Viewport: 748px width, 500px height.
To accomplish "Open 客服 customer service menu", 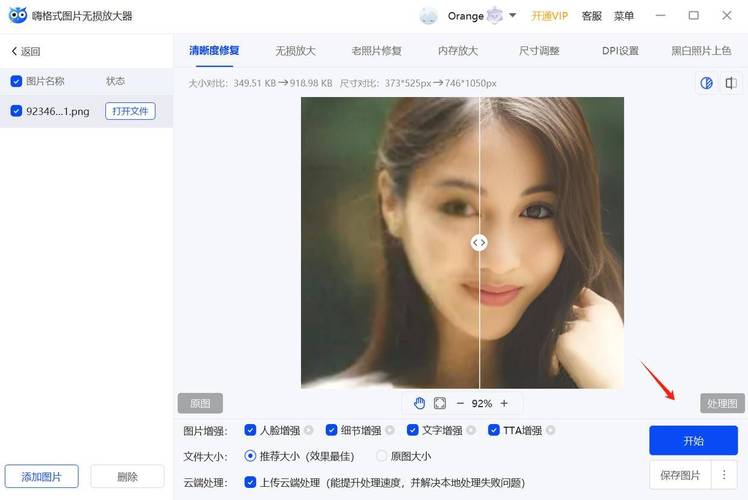I will tap(592, 16).
